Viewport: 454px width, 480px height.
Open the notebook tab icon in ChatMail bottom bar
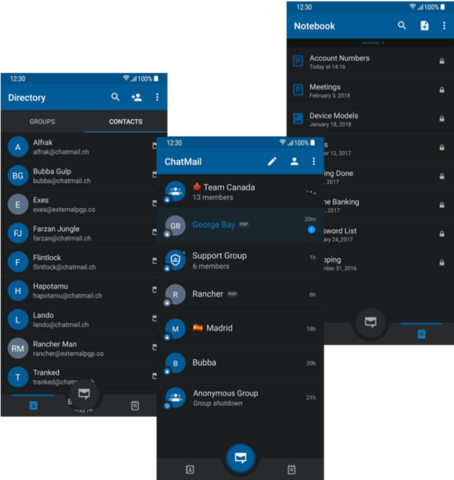click(x=291, y=470)
